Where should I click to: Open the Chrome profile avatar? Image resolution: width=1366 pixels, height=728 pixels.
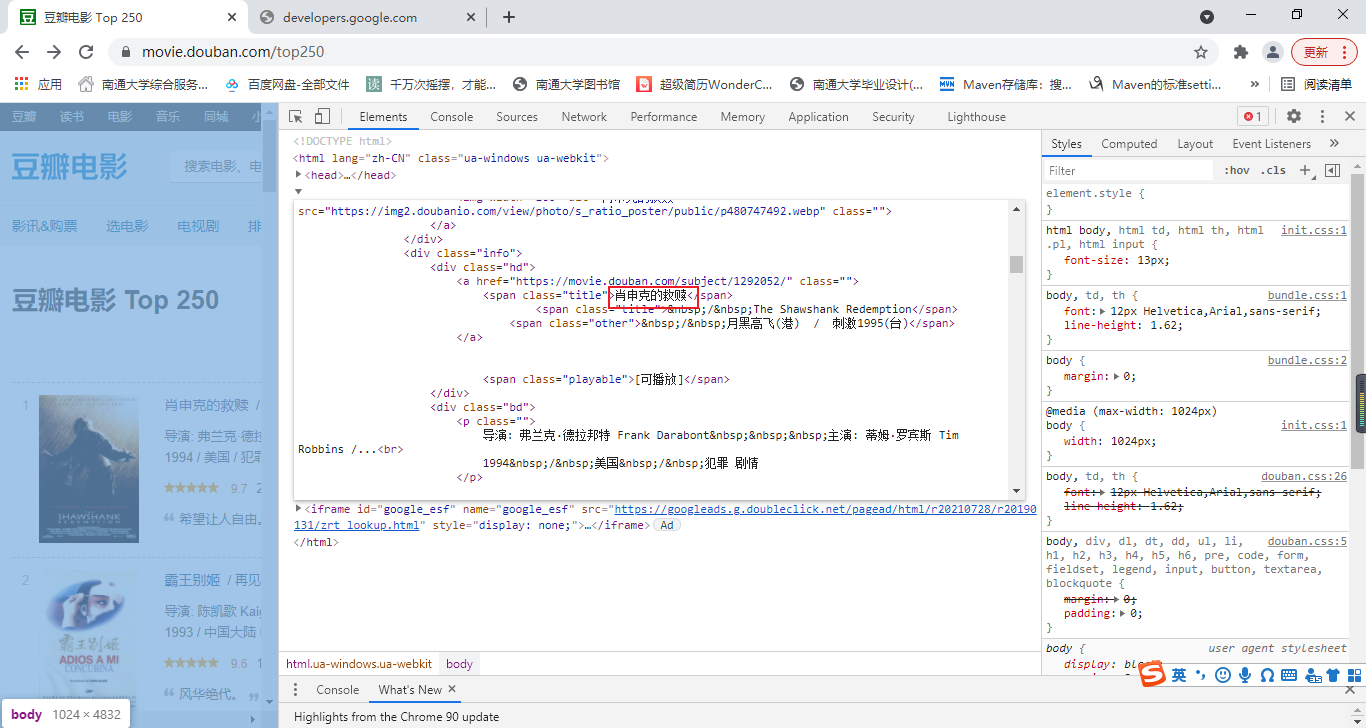pos(1272,52)
